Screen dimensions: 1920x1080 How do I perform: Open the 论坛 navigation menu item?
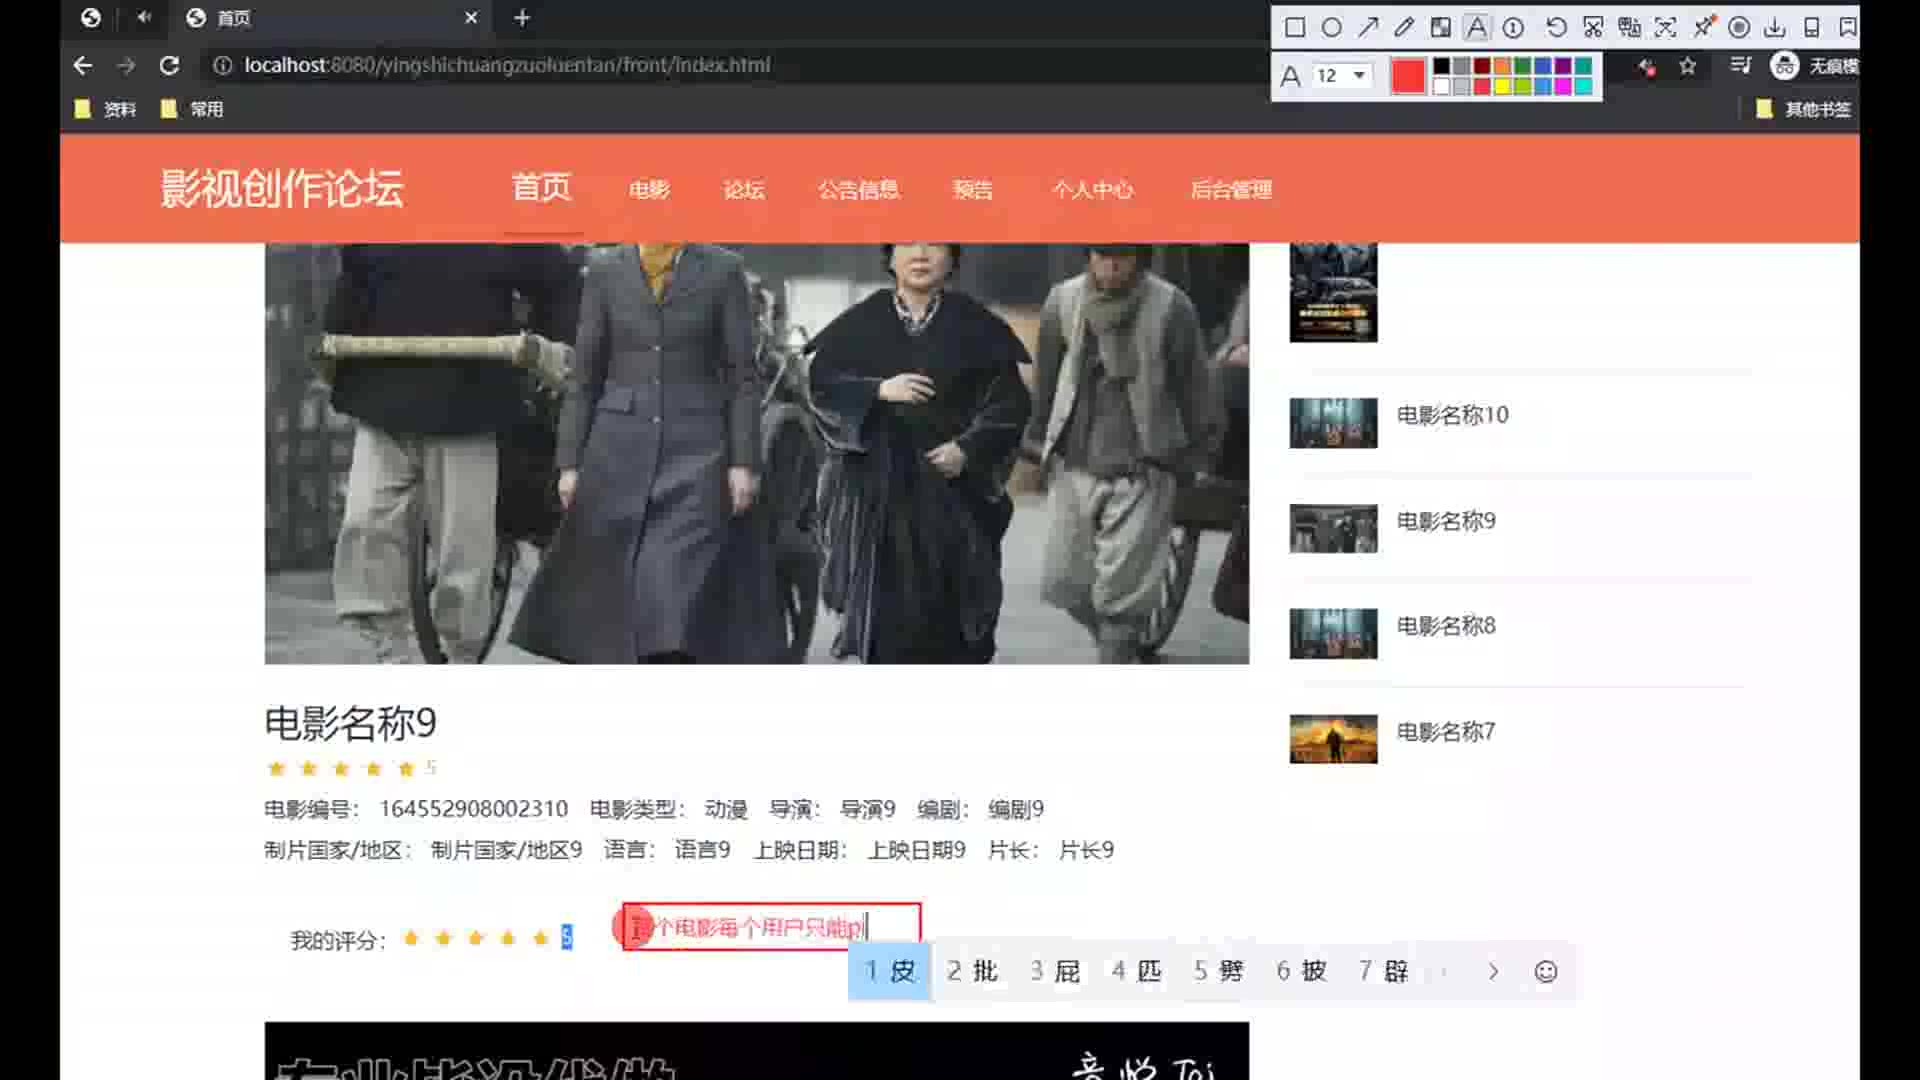(x=744, y=190)
